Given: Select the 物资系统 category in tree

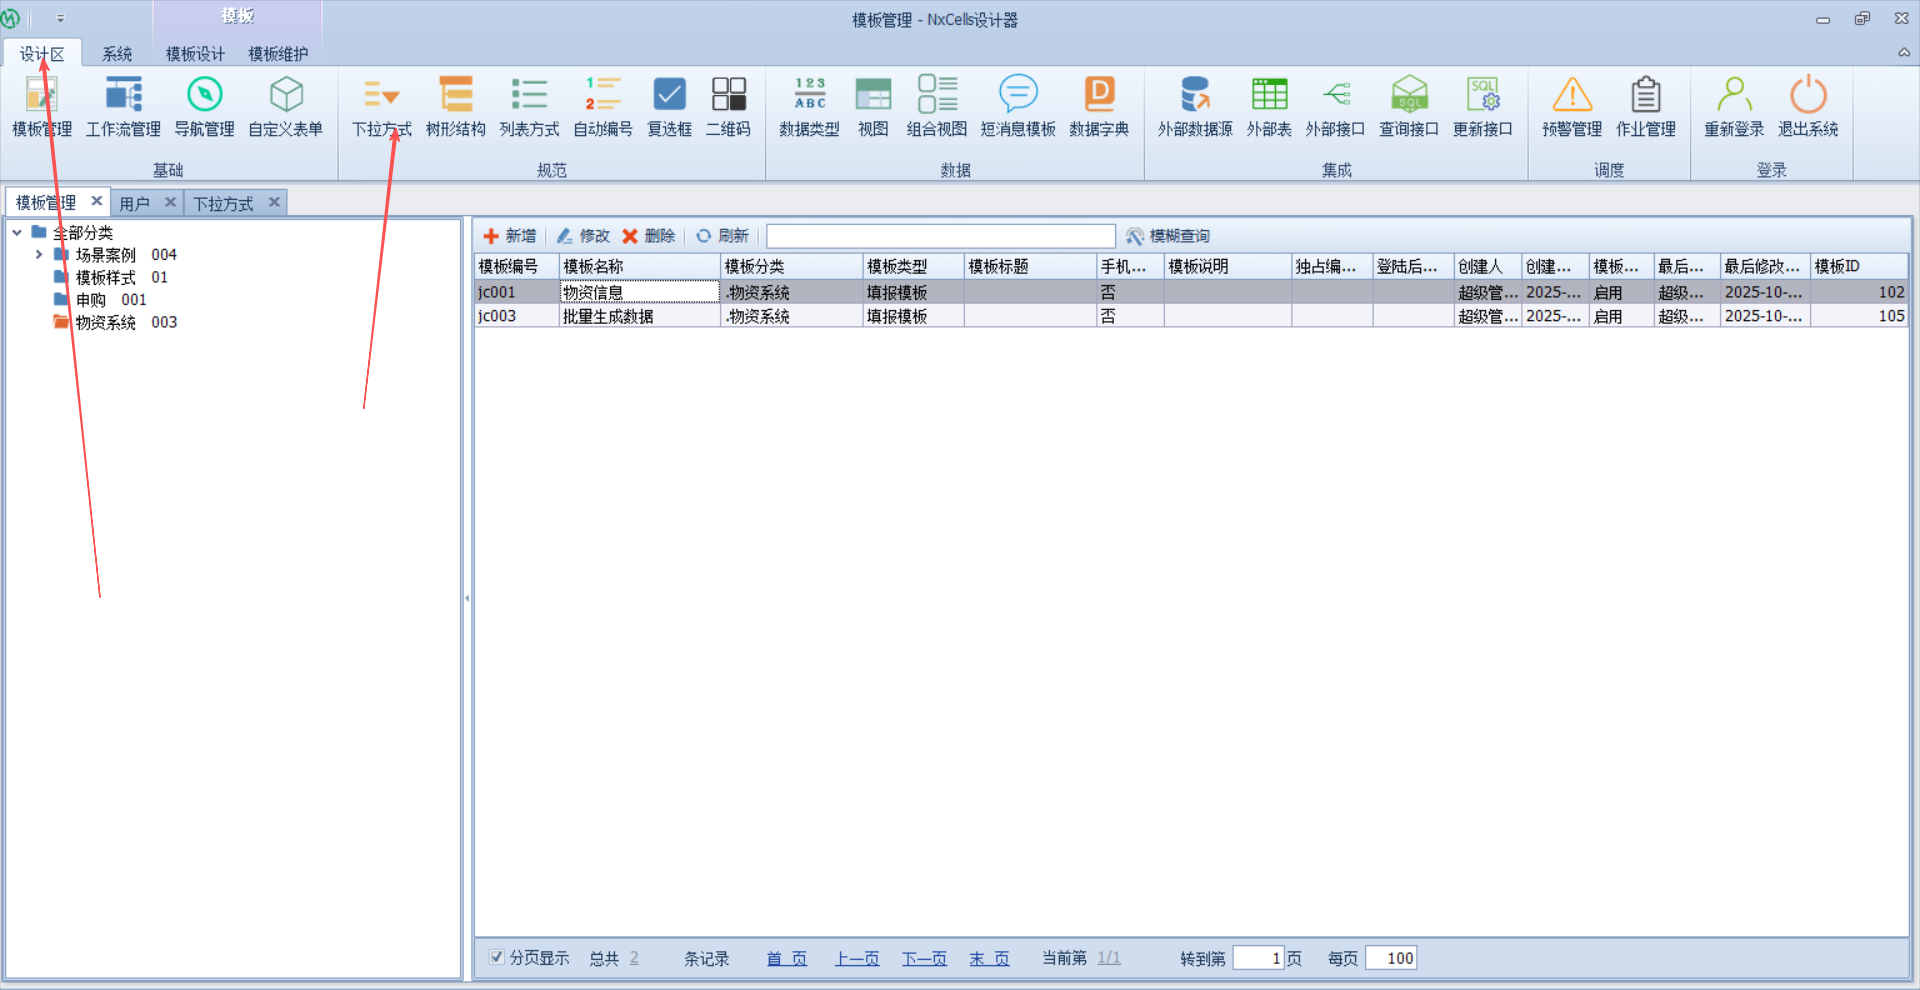Looking at the screenshot, I should 105,322.
